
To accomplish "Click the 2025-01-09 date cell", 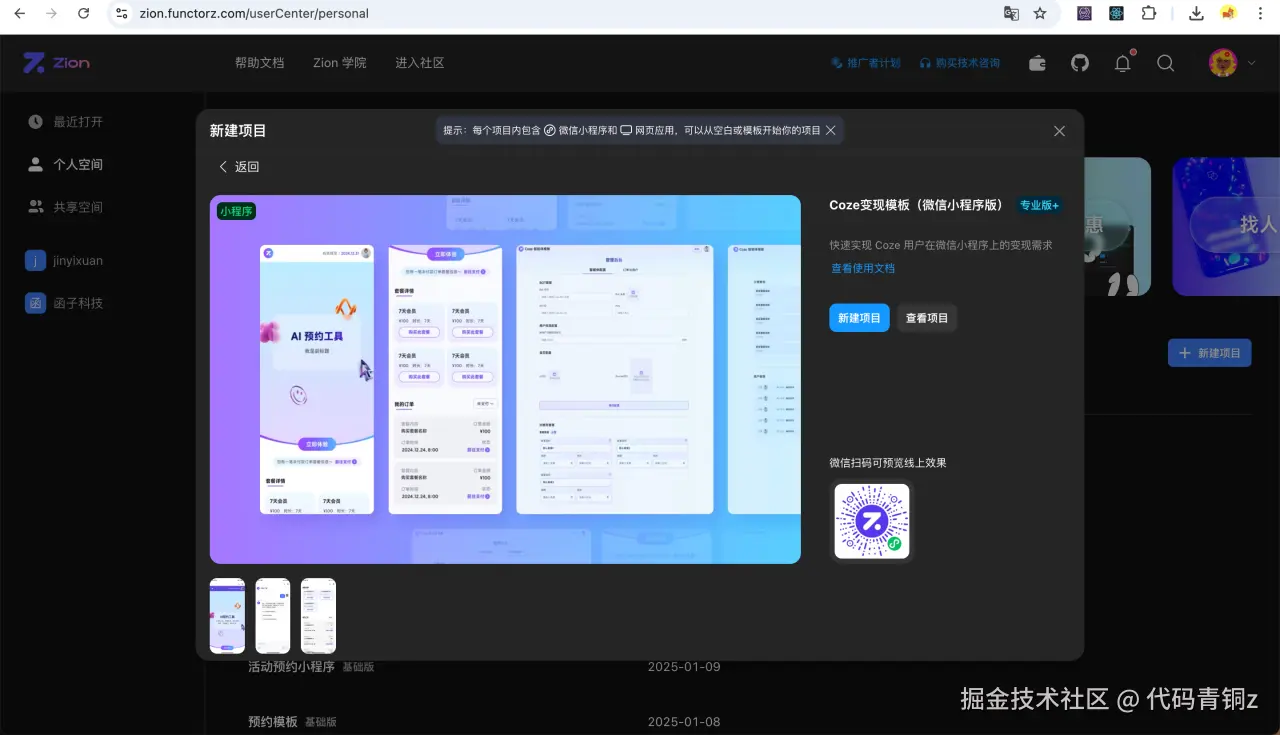I will pos(684,667).
